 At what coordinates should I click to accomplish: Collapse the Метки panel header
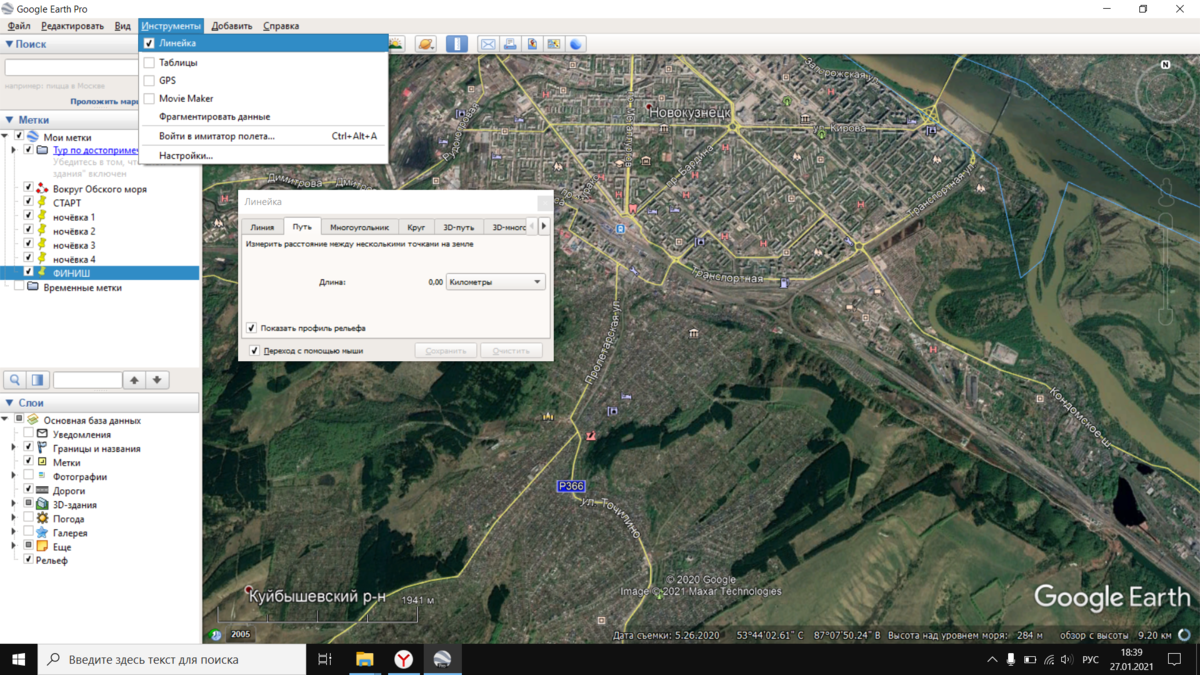point(9,120)
